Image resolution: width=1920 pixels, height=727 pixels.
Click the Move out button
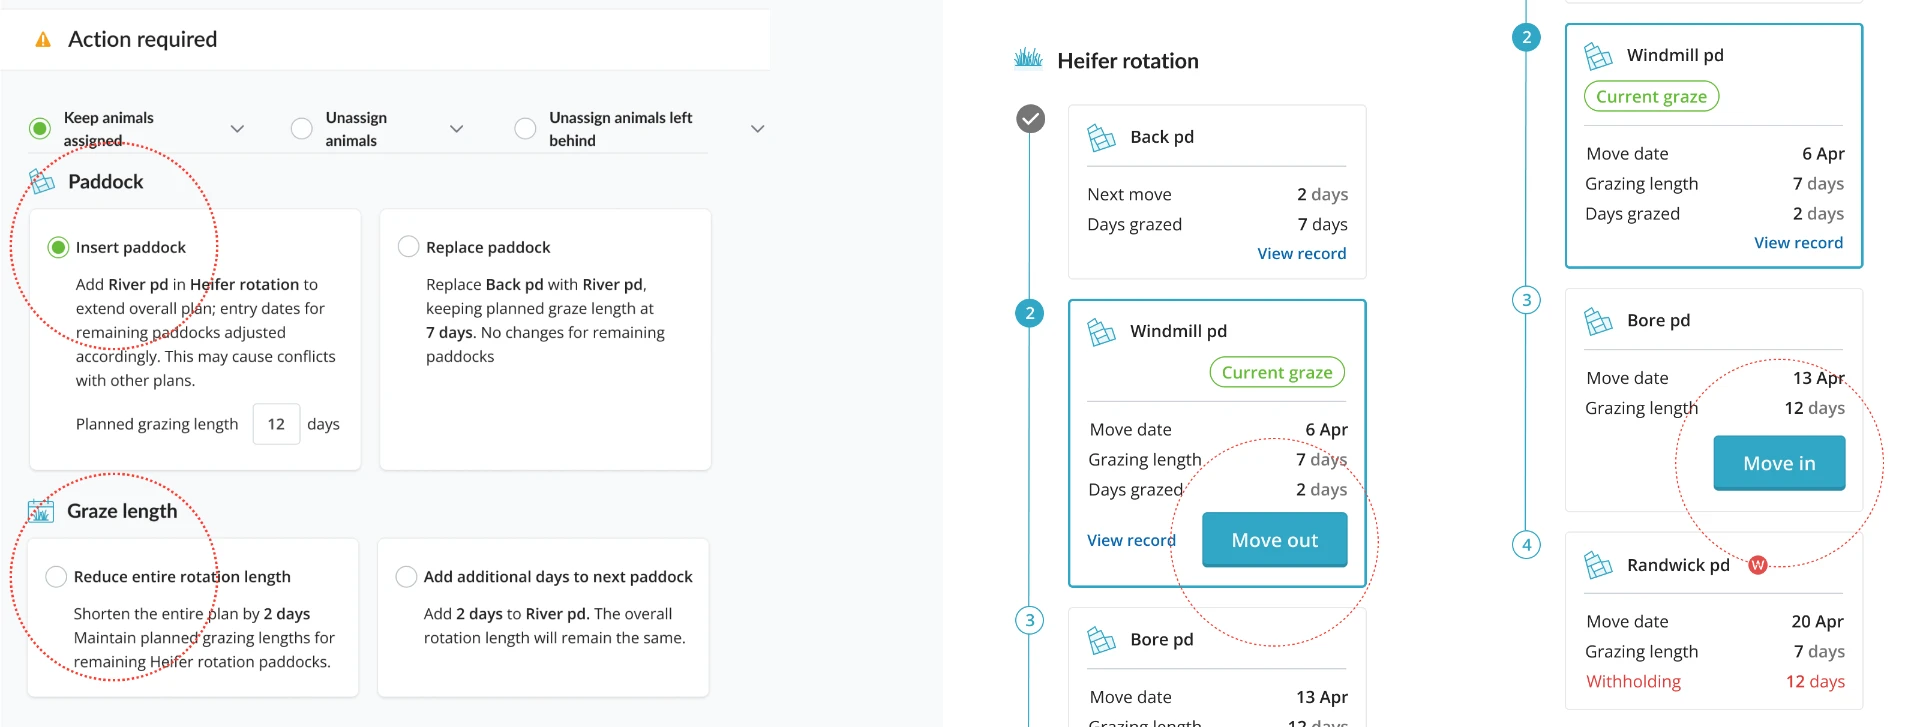(x=1275, y=540)
